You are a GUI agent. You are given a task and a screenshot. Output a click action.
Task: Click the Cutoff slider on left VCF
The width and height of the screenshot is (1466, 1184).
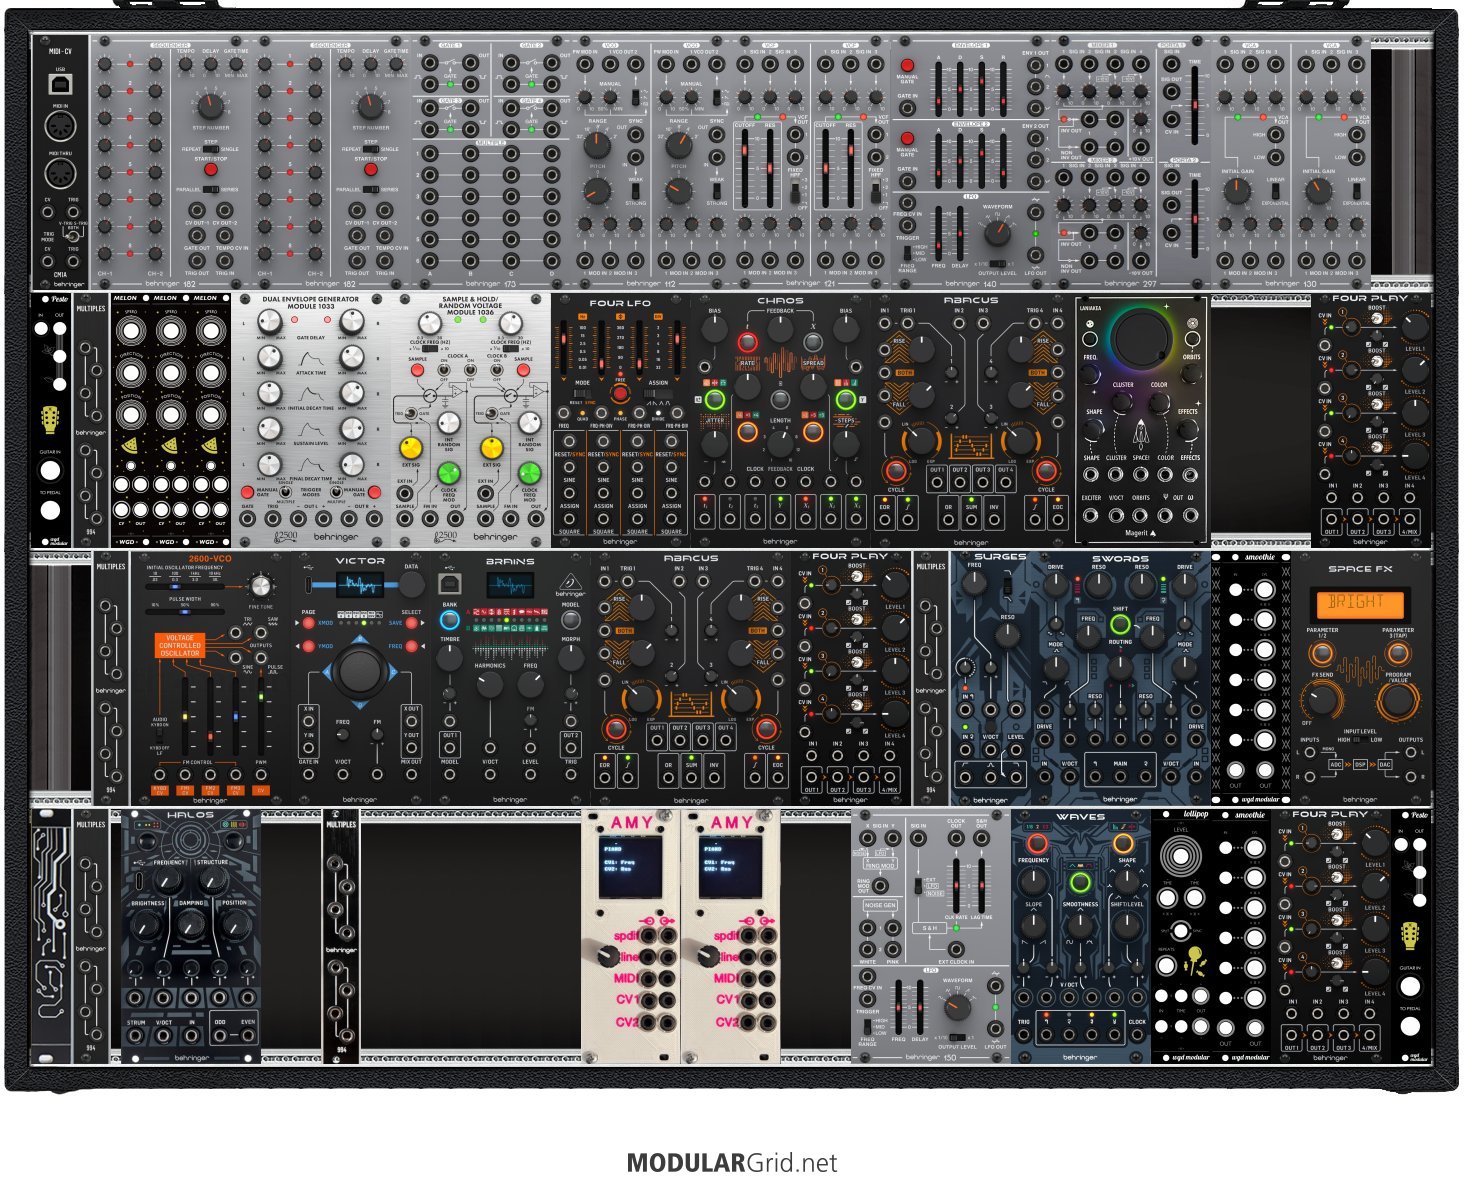point(744,168)
